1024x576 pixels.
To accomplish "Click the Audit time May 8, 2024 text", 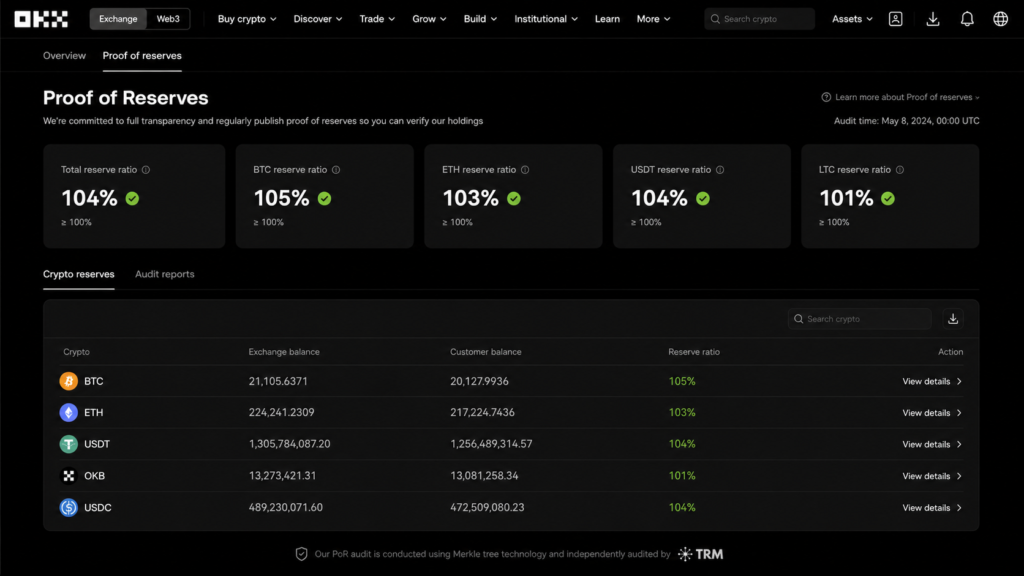I will click(x=906, y=121).
